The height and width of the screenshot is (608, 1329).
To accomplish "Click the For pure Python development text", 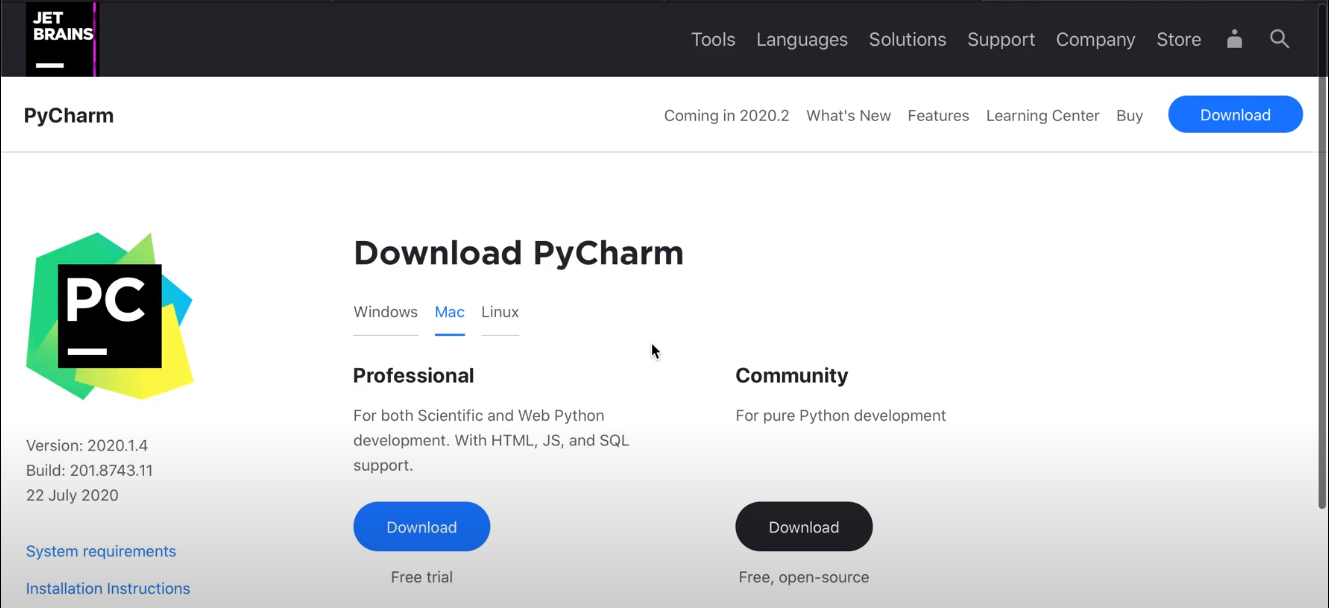I will (841, 415).
